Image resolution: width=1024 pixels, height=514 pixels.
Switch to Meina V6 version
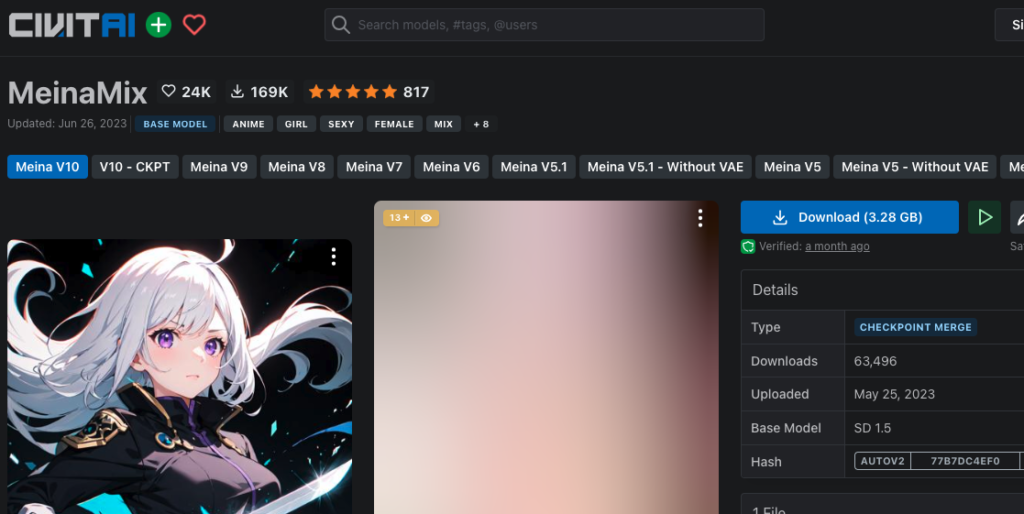[451, 167]
